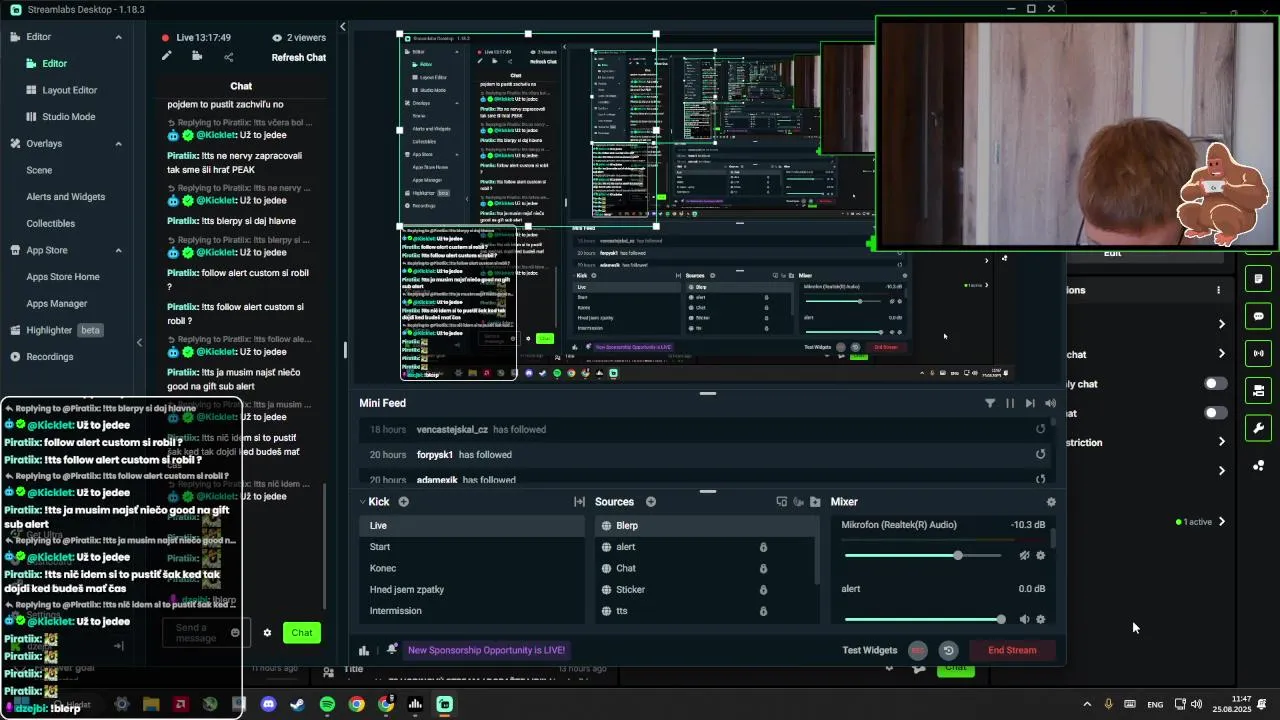Viewport: 1280px width, 720px height.
Task: Unmute the Mikrofon audio source
Action: [x=1024, y=555]
